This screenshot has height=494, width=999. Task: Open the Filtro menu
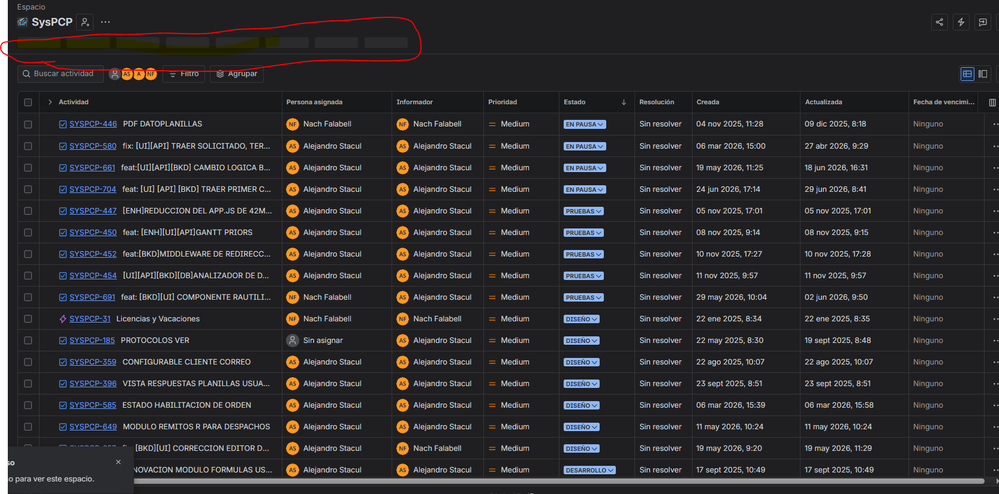[183, 74]
